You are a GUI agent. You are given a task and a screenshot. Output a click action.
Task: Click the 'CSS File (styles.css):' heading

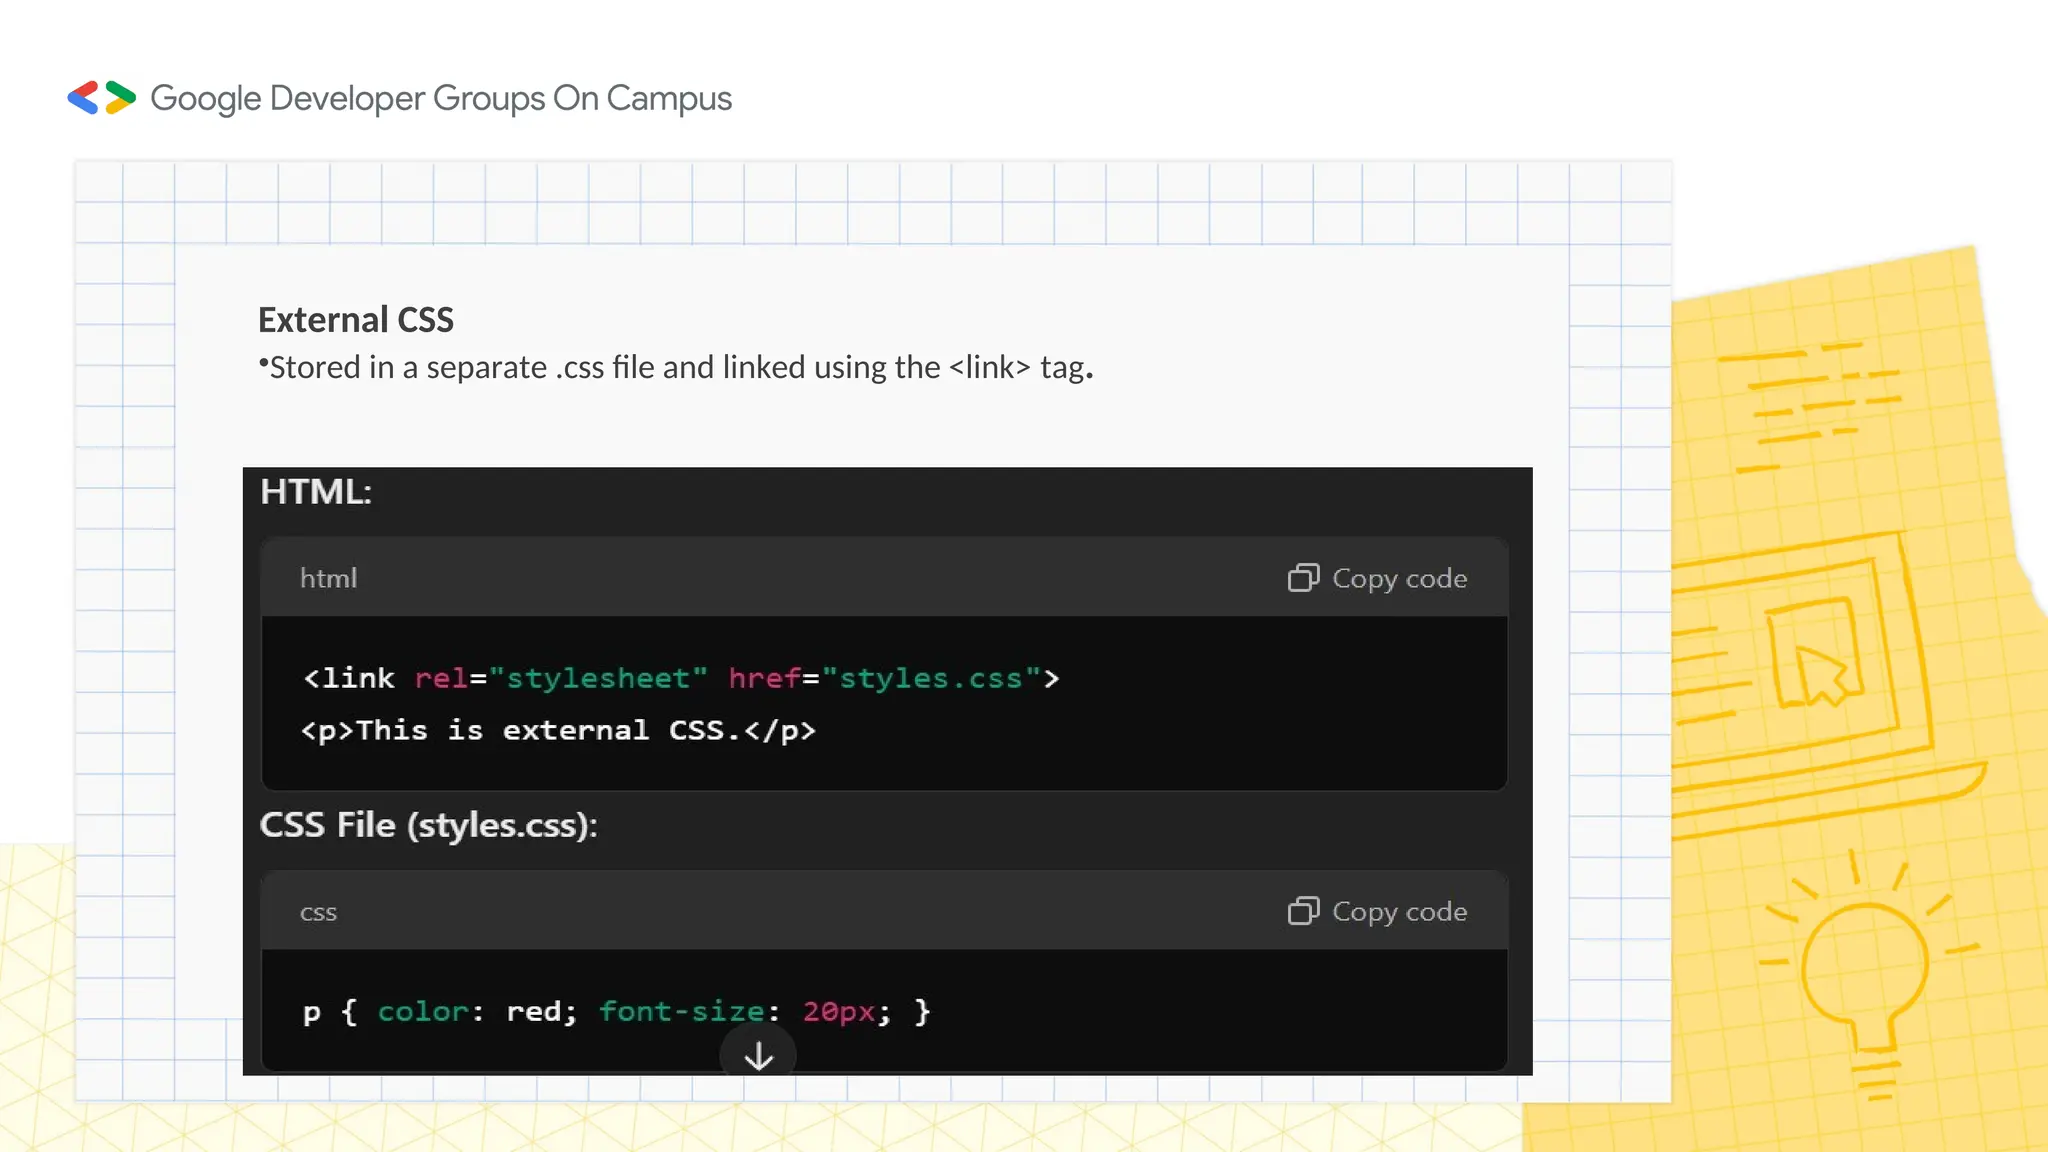428,825
